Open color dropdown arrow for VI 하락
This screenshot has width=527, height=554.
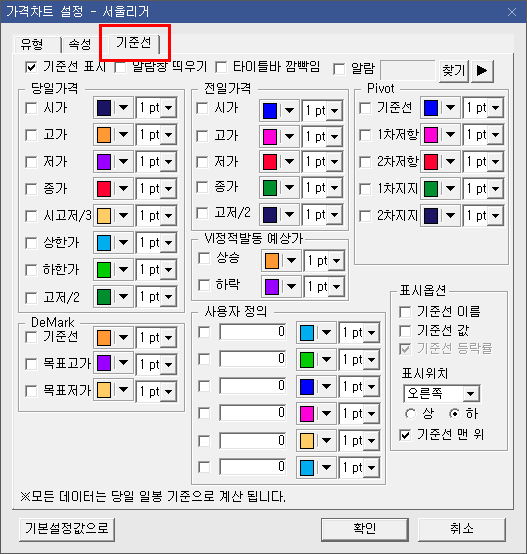pos(291,286)
